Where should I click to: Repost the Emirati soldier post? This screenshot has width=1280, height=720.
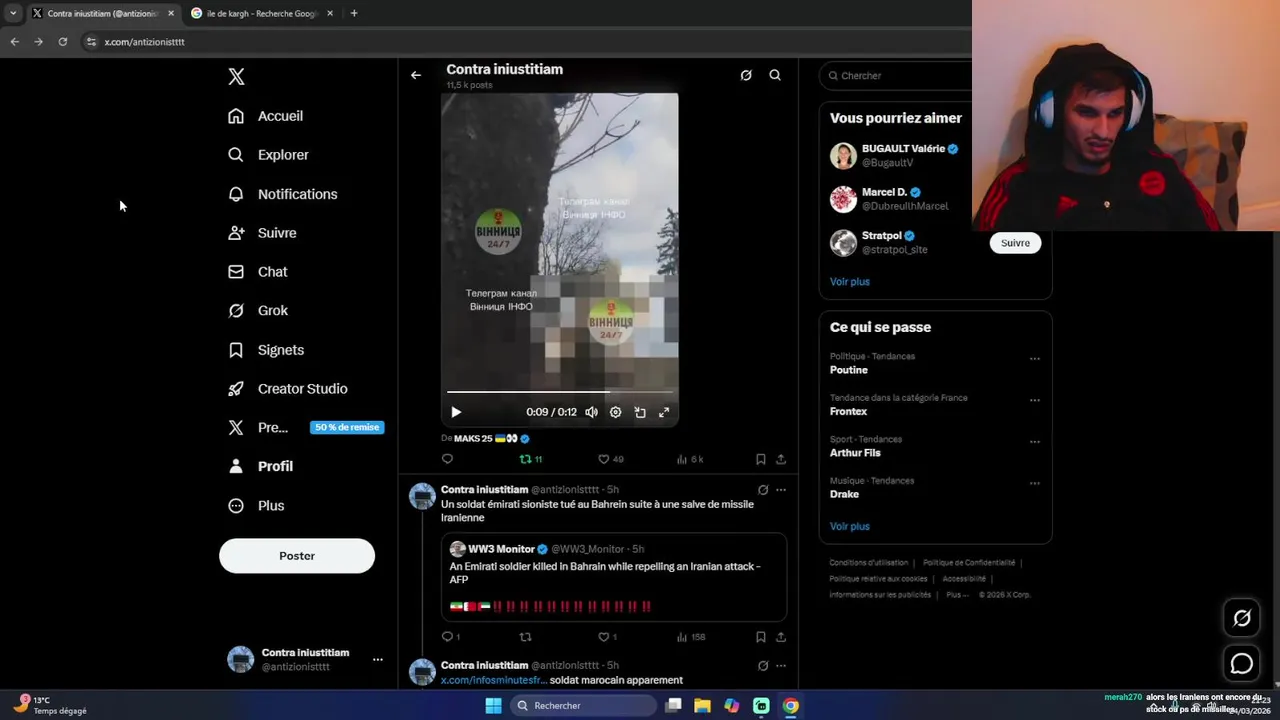point(525,637)
